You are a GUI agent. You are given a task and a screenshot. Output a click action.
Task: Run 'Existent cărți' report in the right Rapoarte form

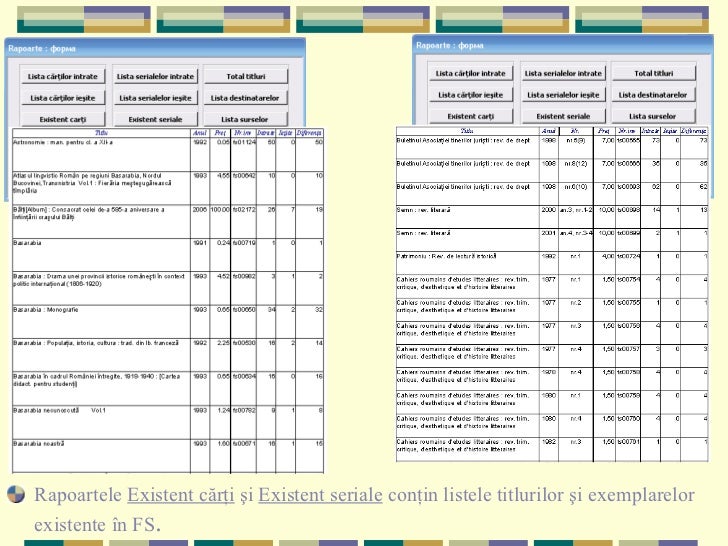470,116
